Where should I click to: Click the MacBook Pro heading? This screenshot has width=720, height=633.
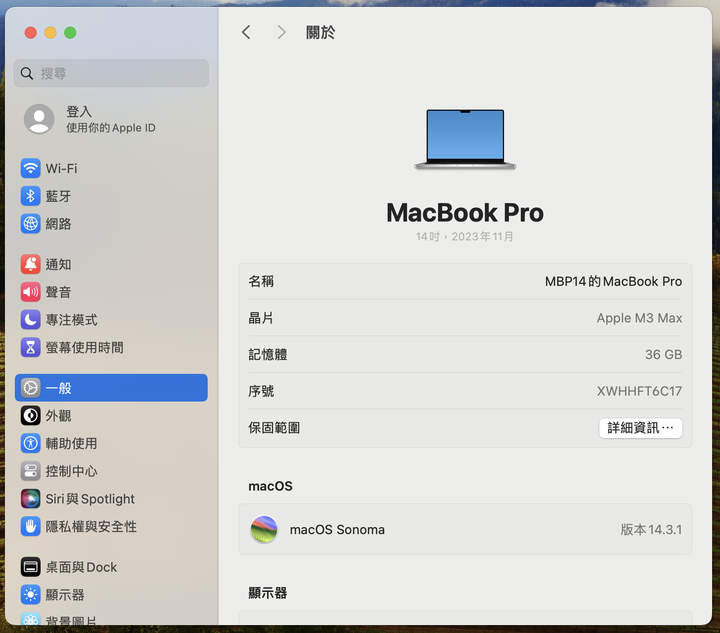pos(465,213)
